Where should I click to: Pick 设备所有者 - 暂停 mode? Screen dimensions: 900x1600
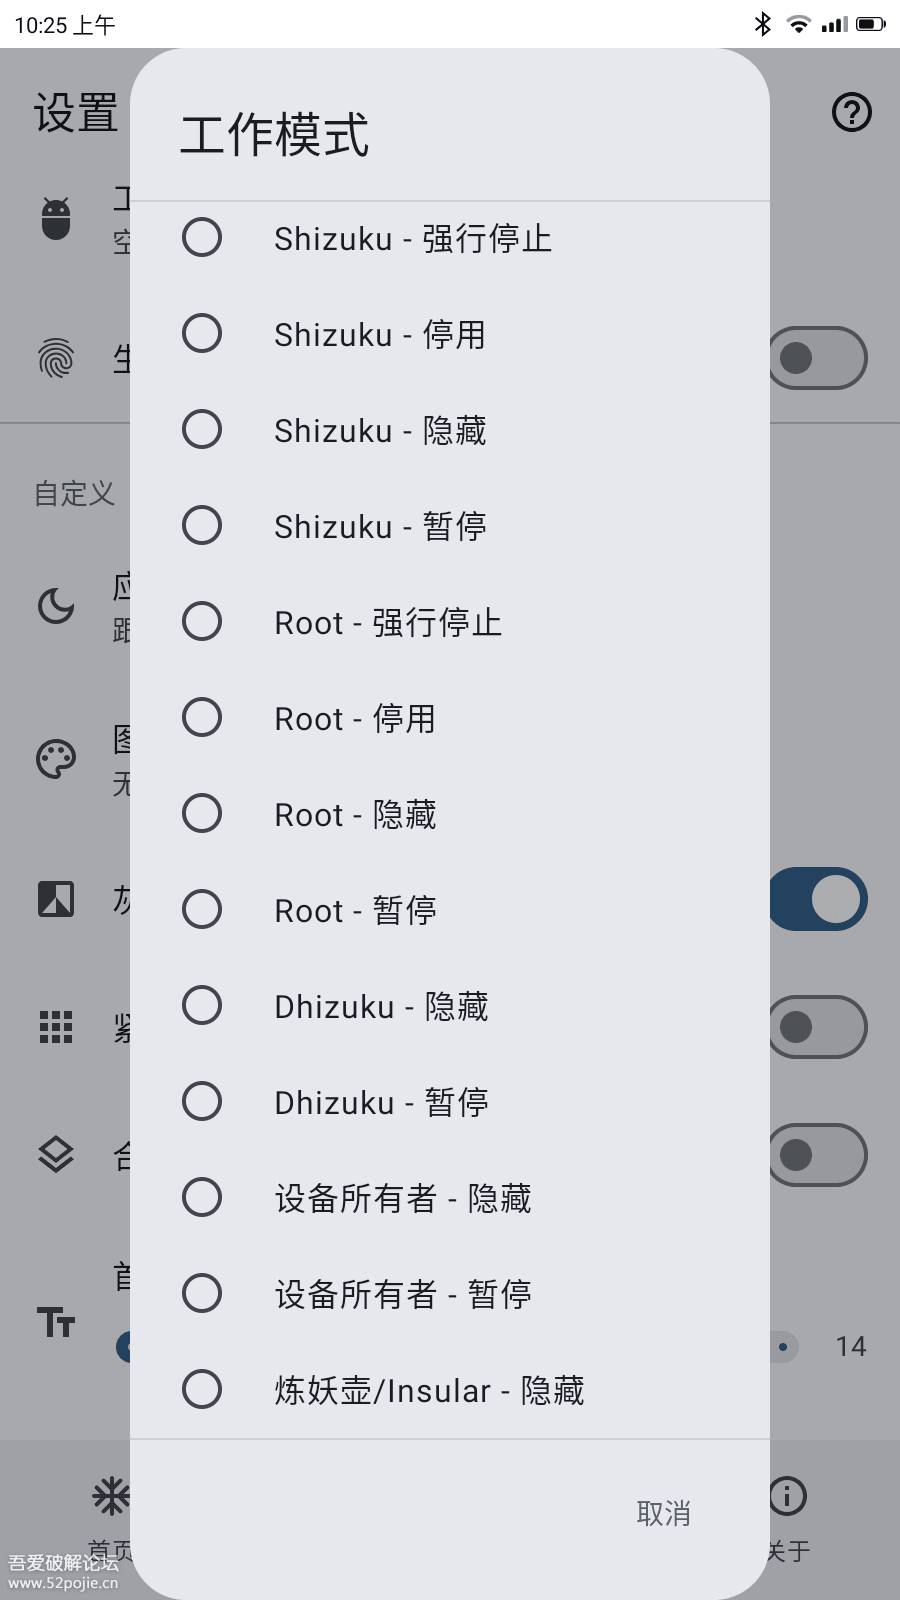pyautogui.click(x=203, y=1294)
